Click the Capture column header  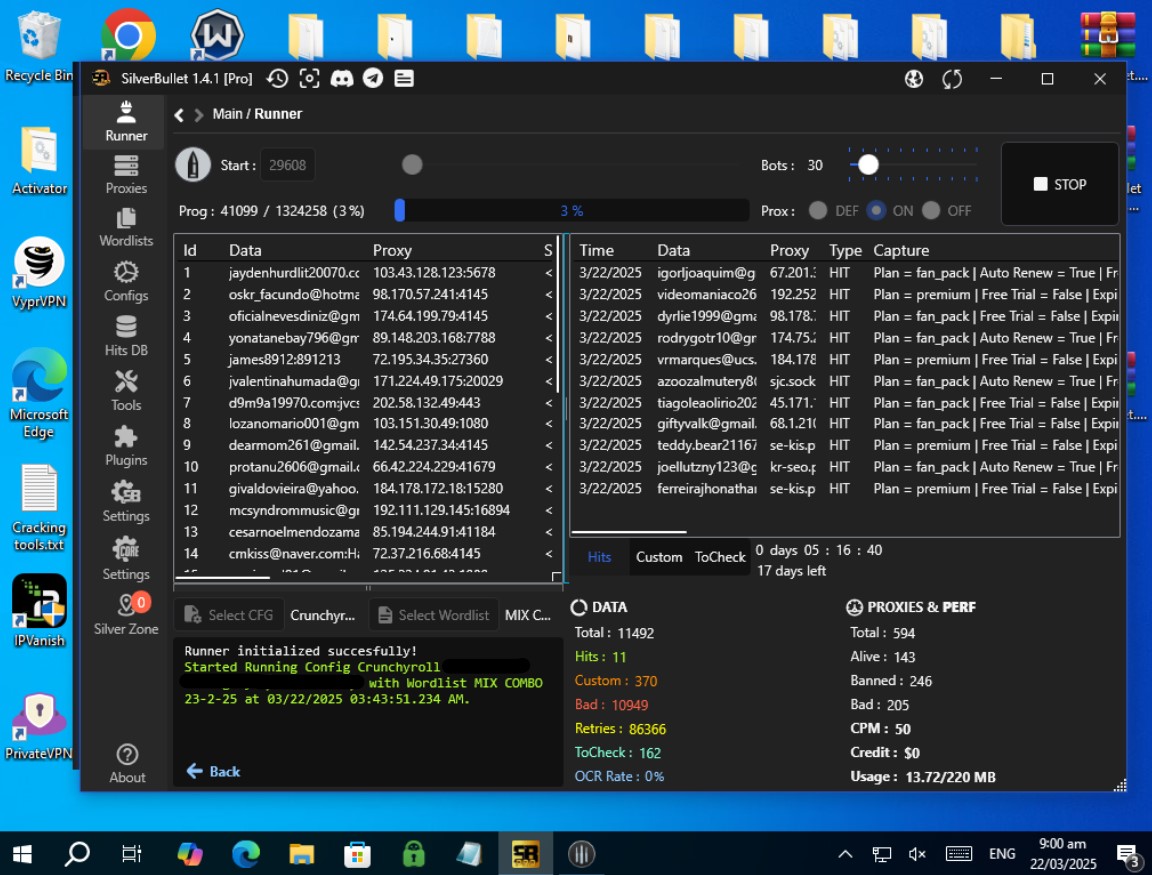click(901, 251)
